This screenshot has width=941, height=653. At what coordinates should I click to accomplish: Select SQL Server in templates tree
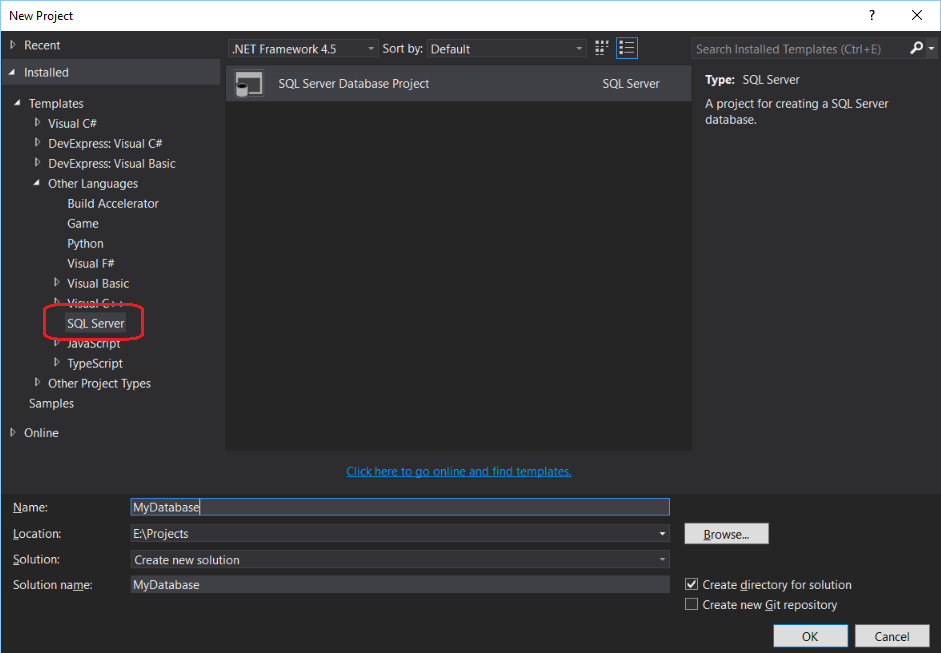coord(95,323)
